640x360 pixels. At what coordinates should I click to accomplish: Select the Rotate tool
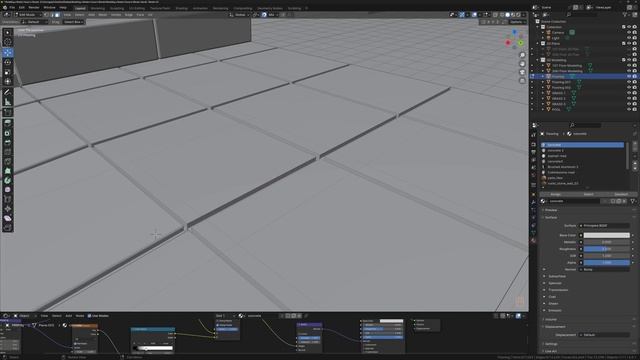8,62
